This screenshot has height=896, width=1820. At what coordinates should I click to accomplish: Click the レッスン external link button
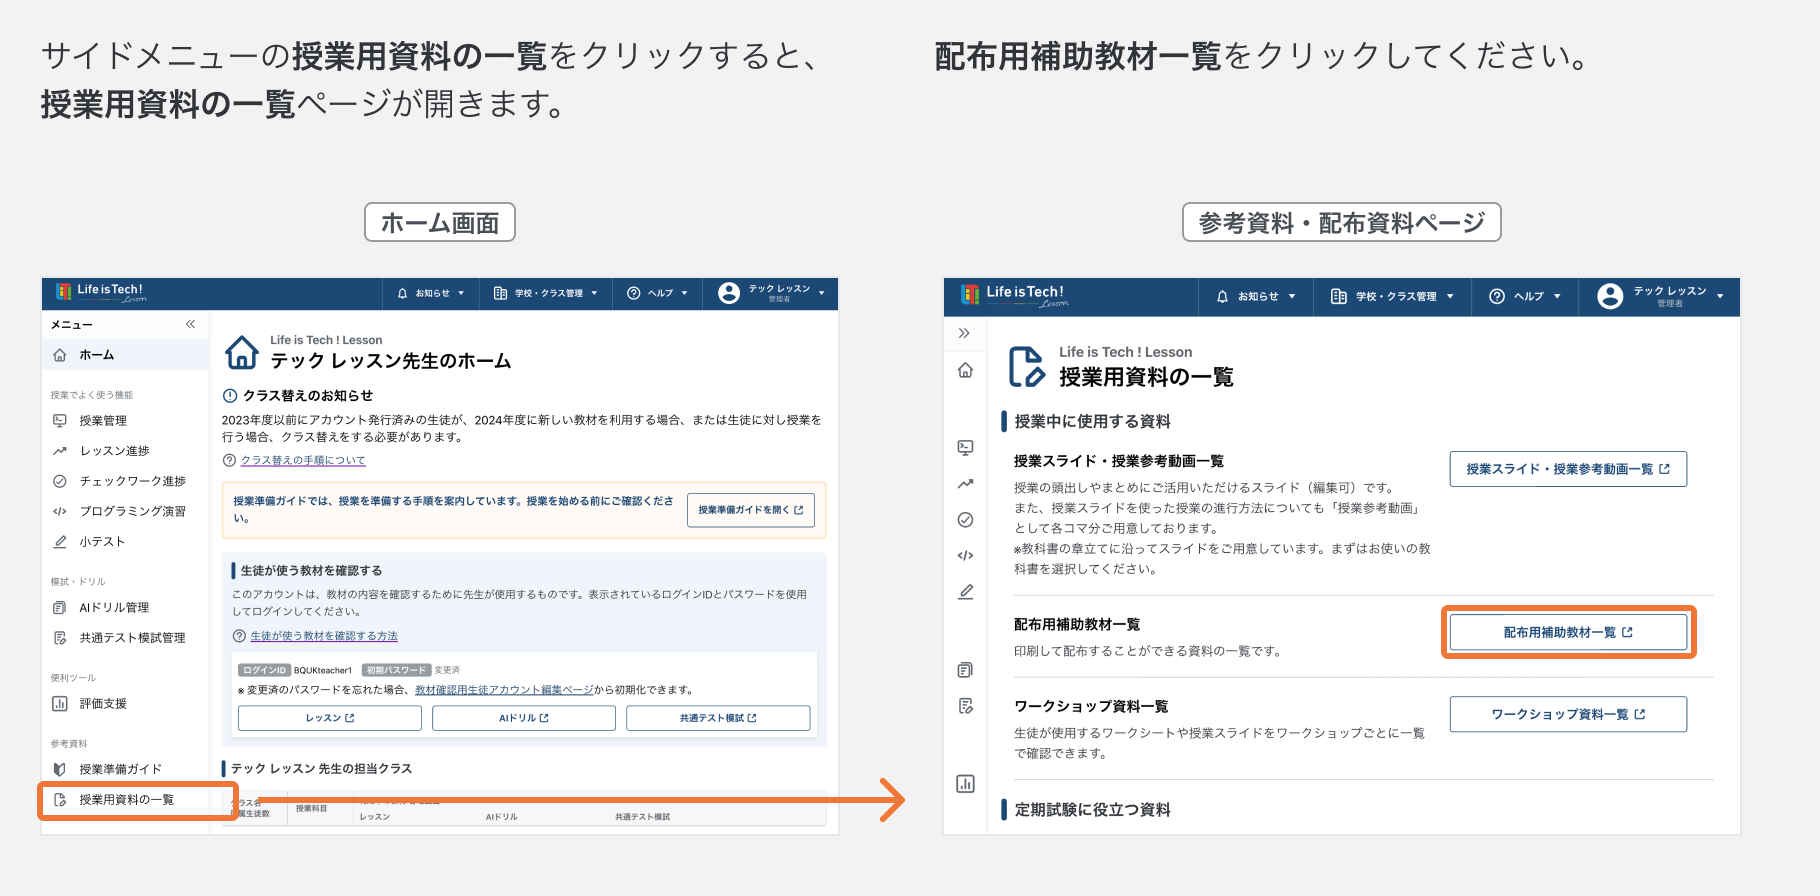pyautogui.click(x=330, y=718)
